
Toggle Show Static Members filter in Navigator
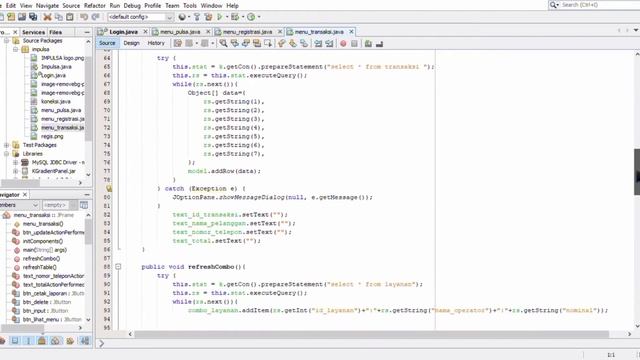(x=29, y=340)
